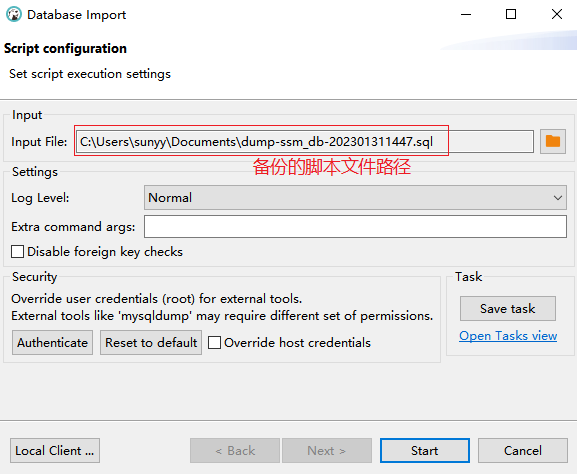Screen dimensions: 577x474
Task: Minimize the Database Import window
Action: [x=466, y=15]
